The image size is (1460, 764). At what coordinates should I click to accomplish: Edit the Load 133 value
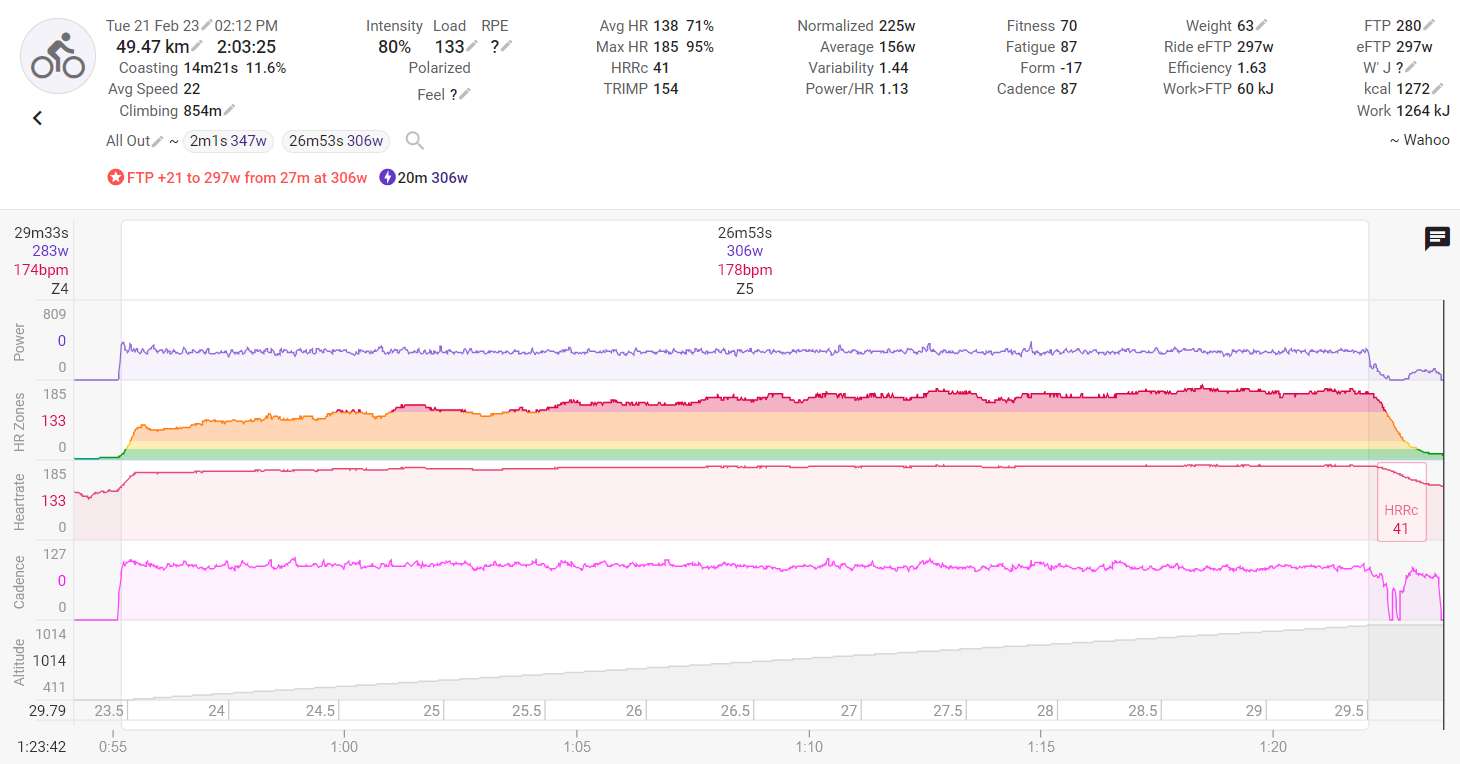pyautogui.click(x=472, y=47)
